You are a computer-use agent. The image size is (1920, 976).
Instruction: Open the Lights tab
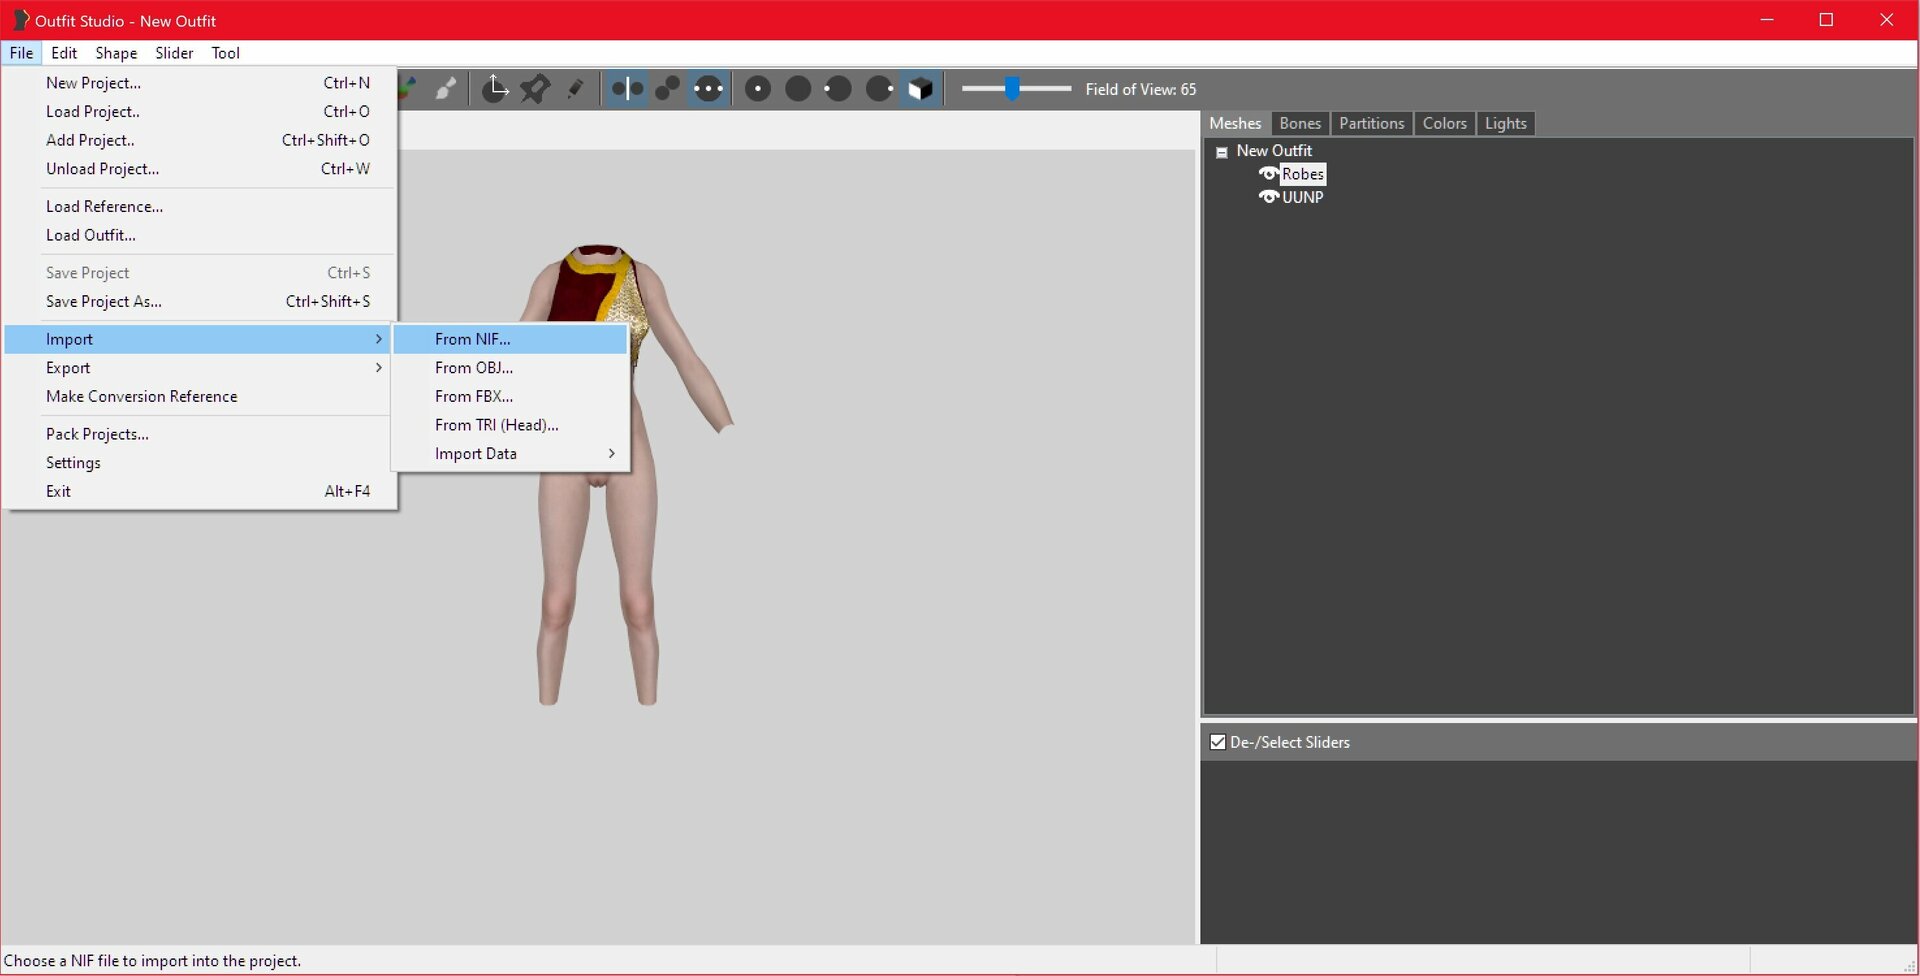(1505, 123)
